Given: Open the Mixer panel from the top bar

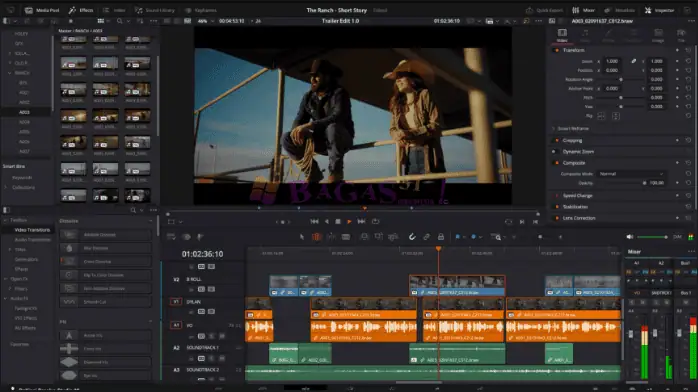Looking at the screenshot, I should point(584,10).
